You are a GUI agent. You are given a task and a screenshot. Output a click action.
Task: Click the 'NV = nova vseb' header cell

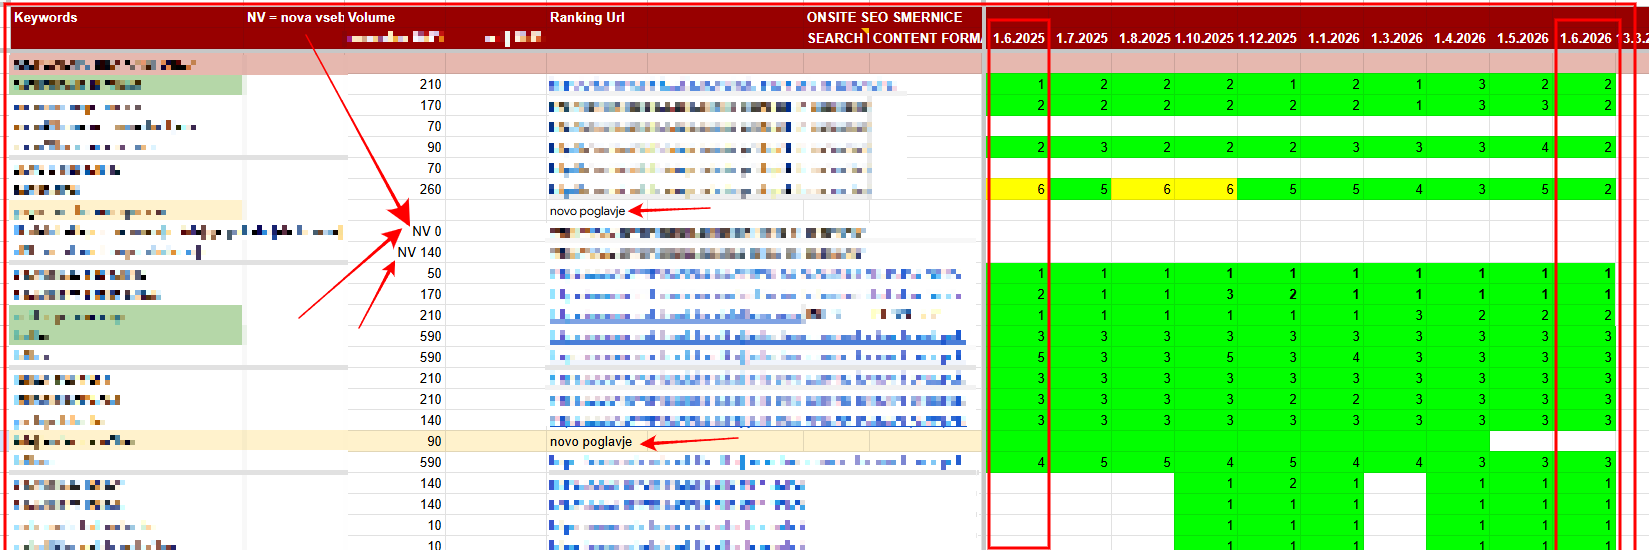(x=295, y=17)
